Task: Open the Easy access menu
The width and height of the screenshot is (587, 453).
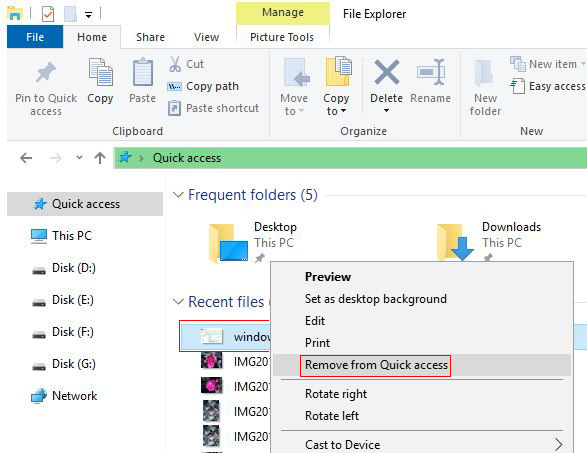Action: pyautogui.click(x=548, y=86)
